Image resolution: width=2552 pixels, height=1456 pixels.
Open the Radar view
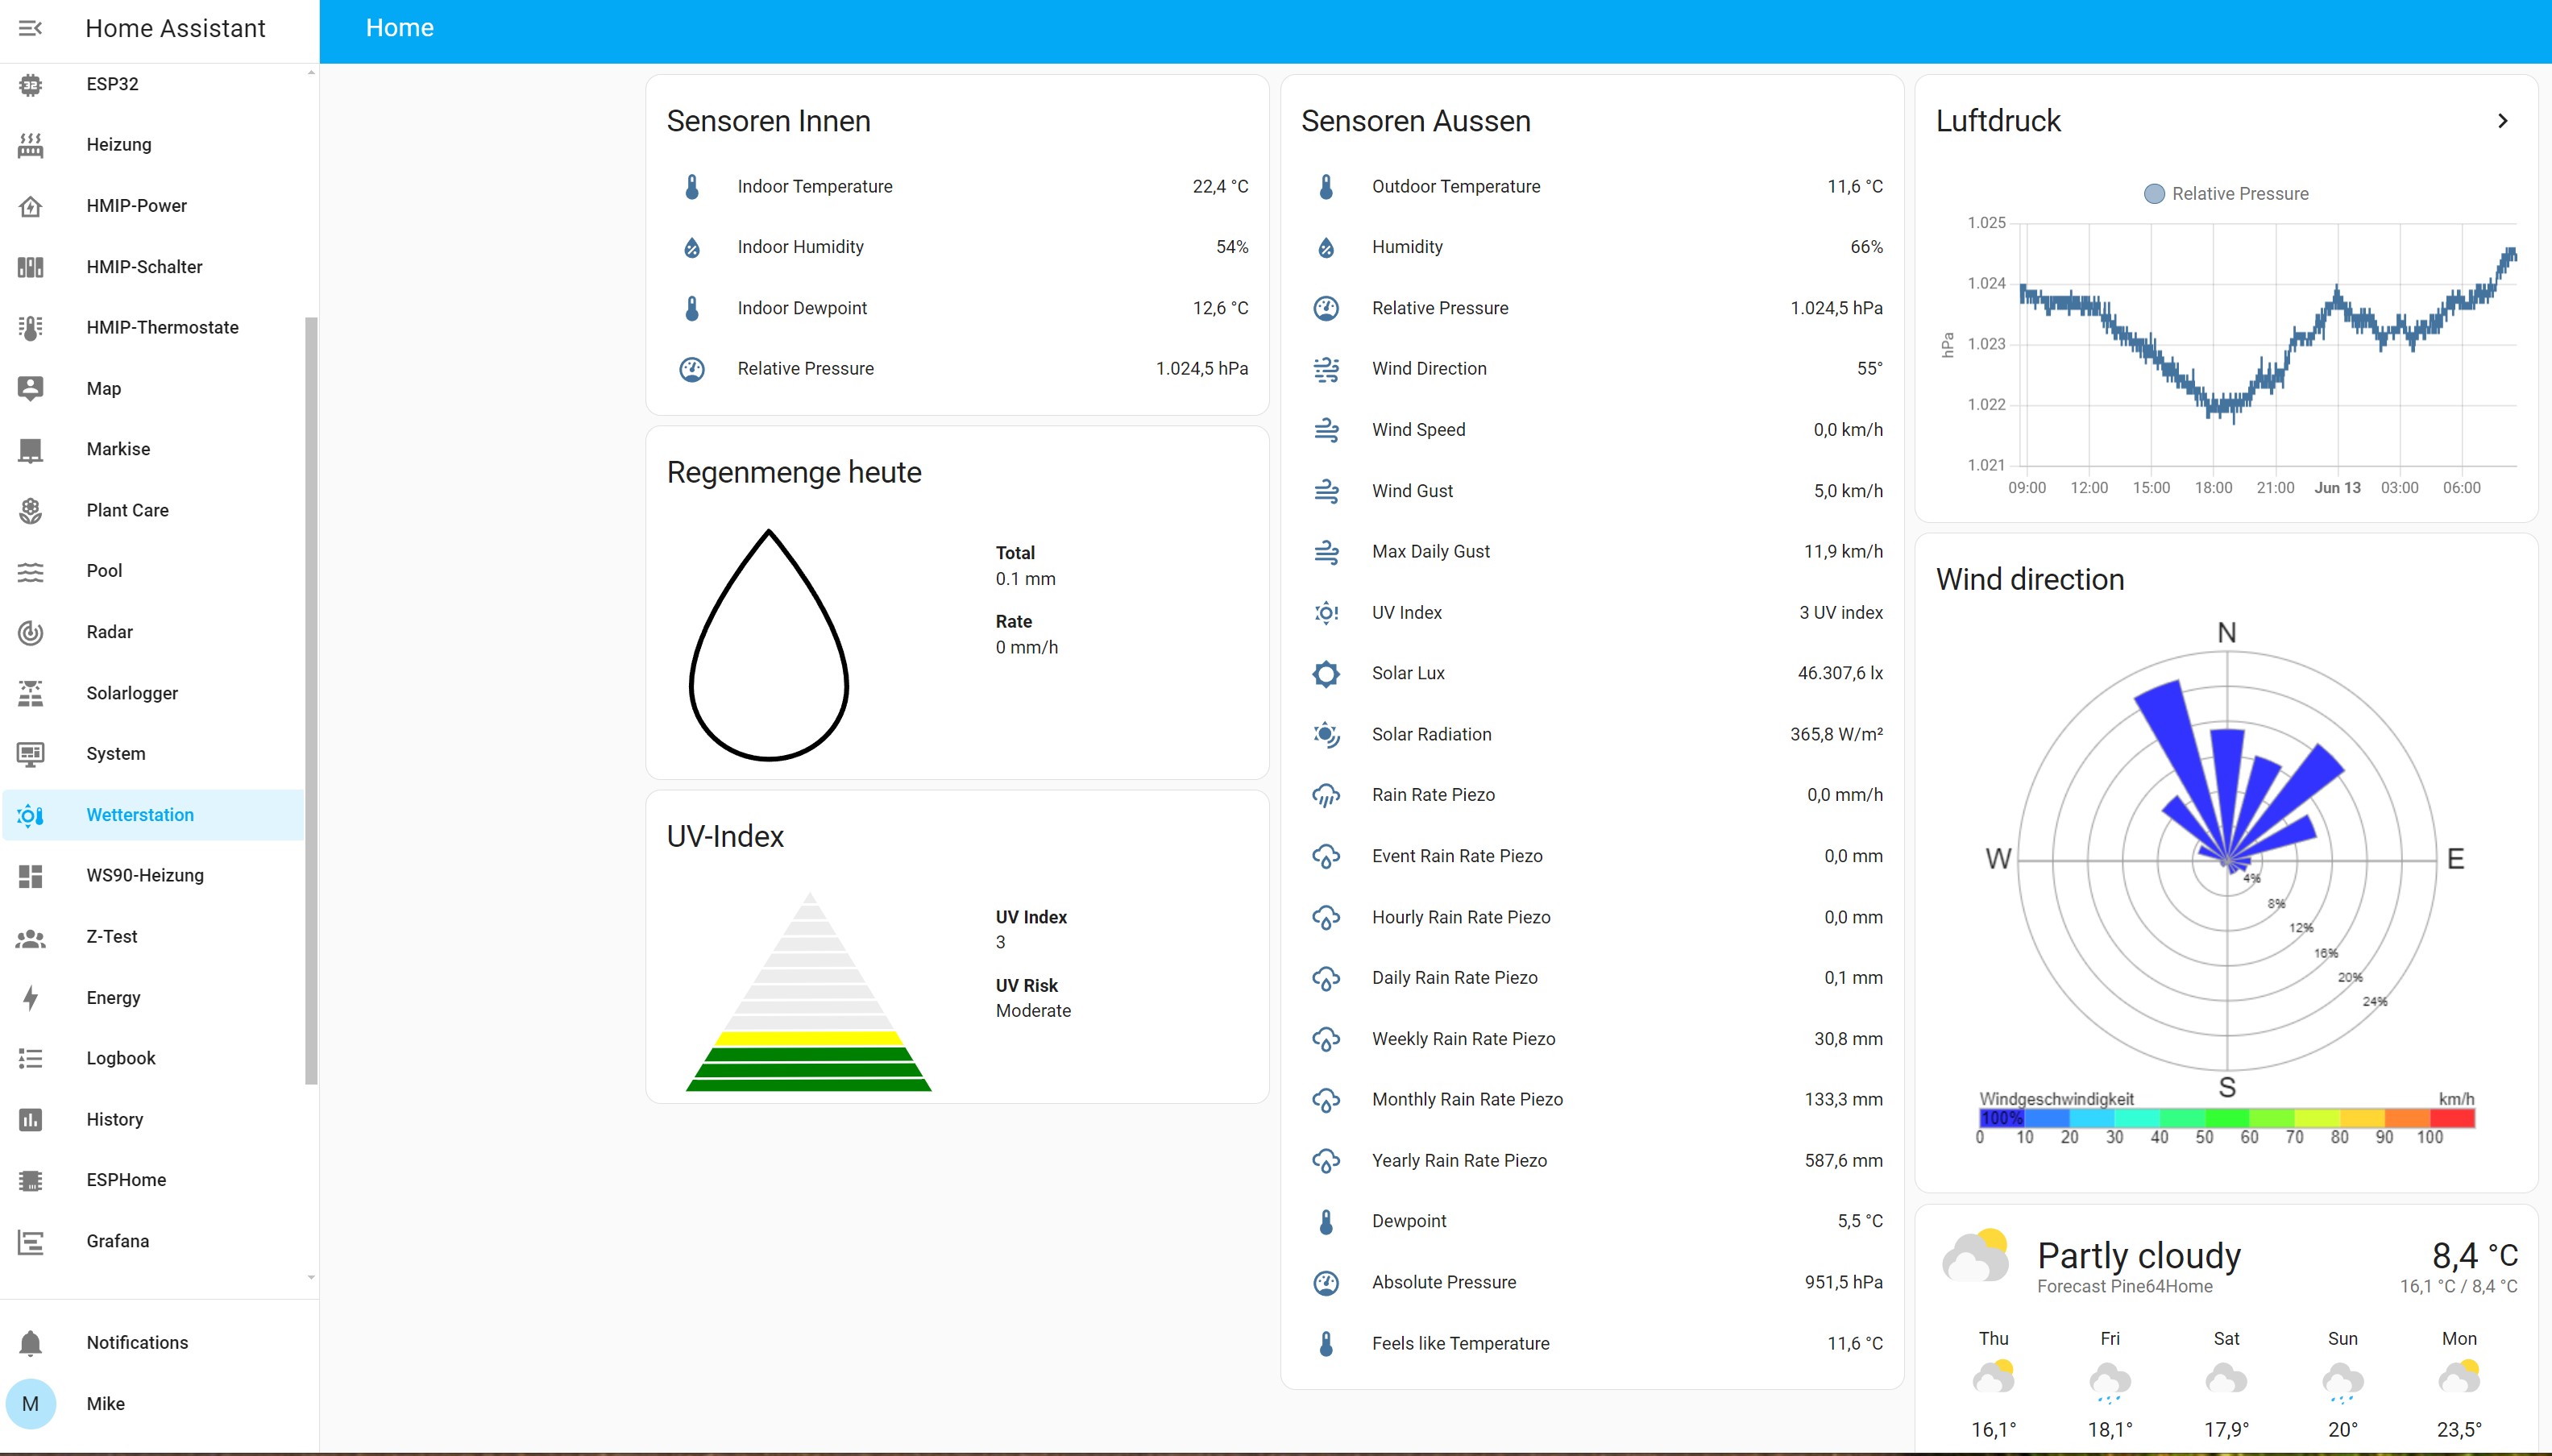pyautogui.click(x=109, y=631)
